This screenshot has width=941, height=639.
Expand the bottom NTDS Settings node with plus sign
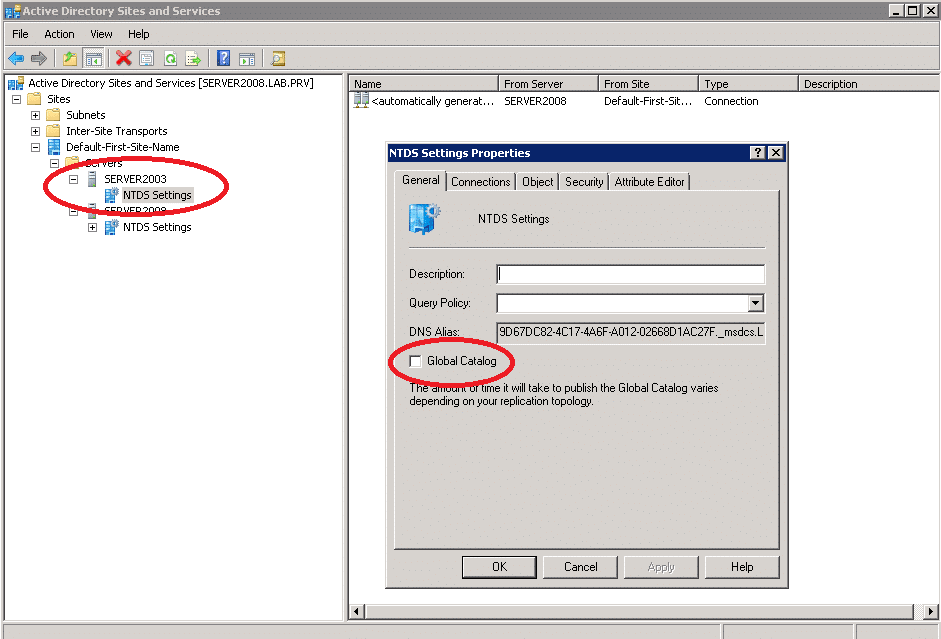coord(92,227)
